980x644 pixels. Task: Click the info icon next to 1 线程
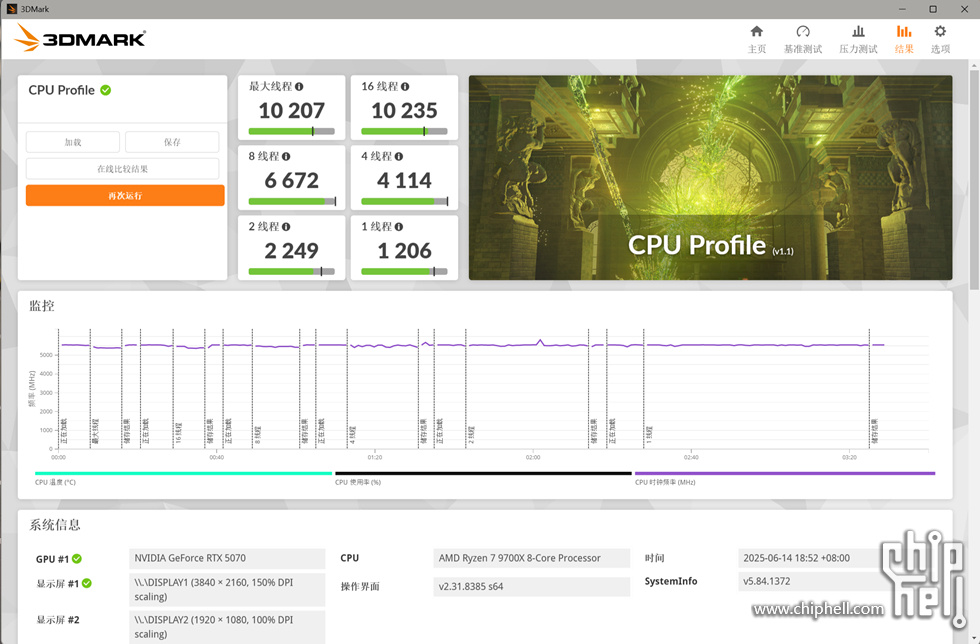pyautogui.click(x=399, y=226)
